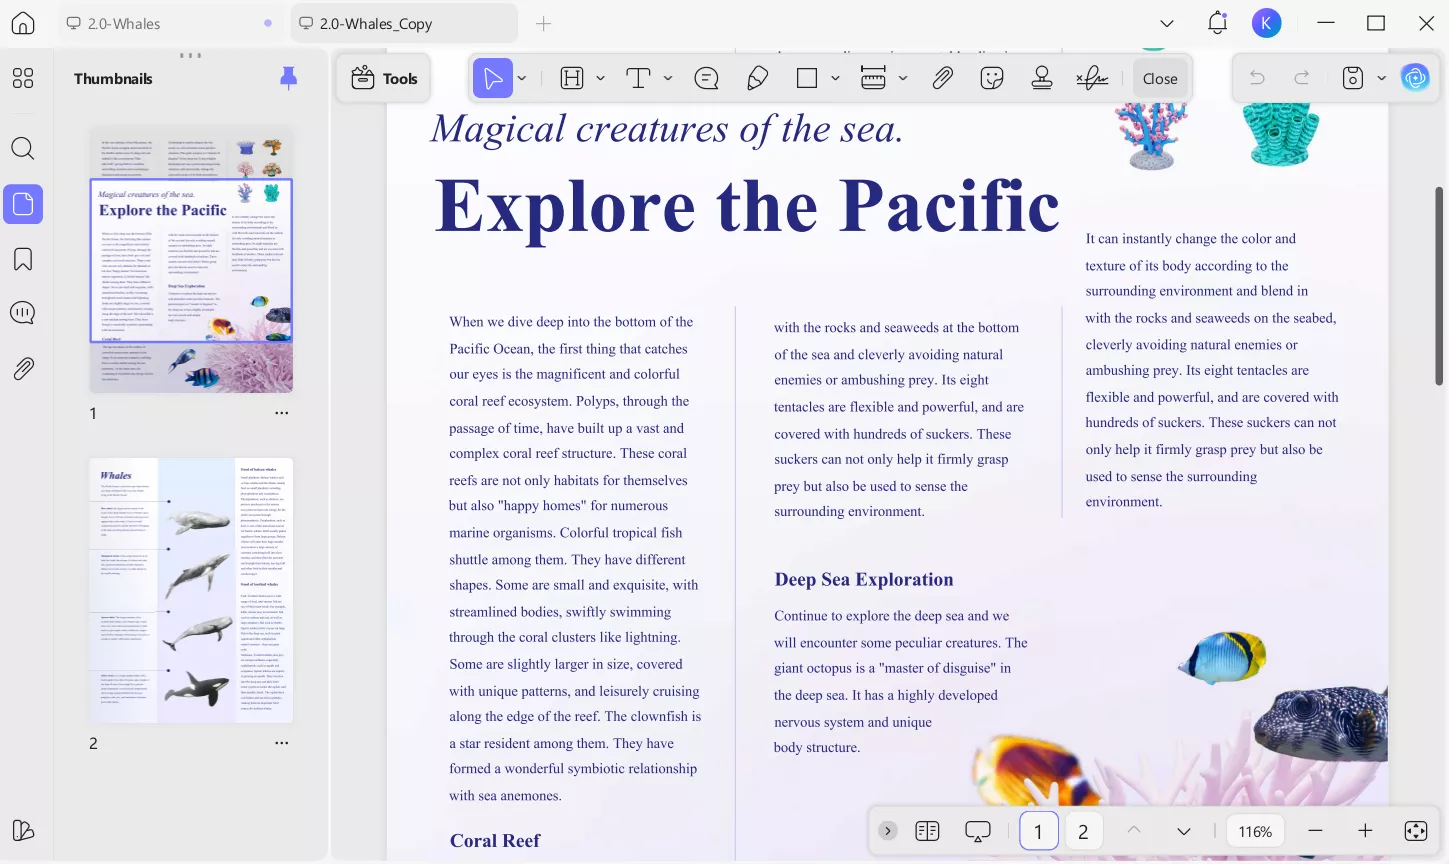Choose the signature tool icon
Viewport: 1449px width, 864px height.
(1091, 78)
